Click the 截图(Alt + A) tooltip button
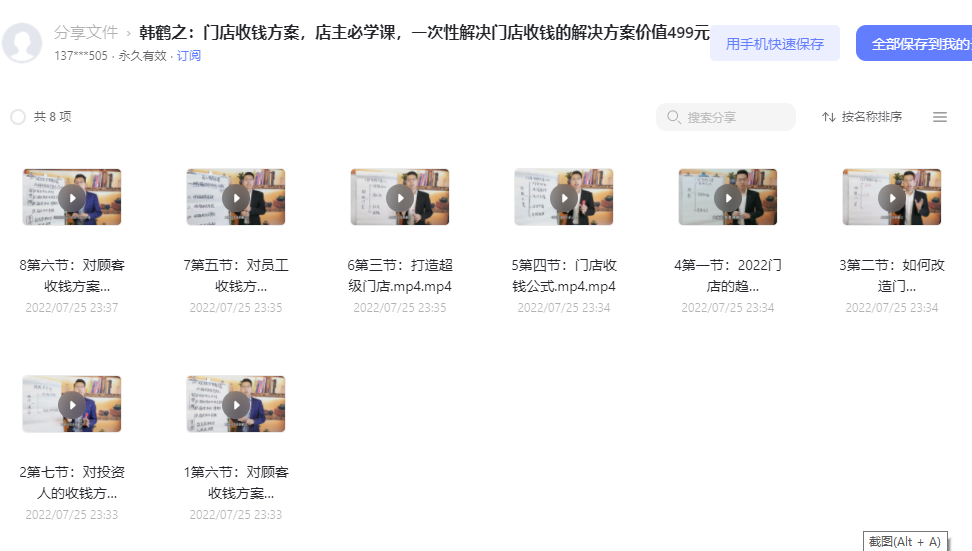 [905, 541]
